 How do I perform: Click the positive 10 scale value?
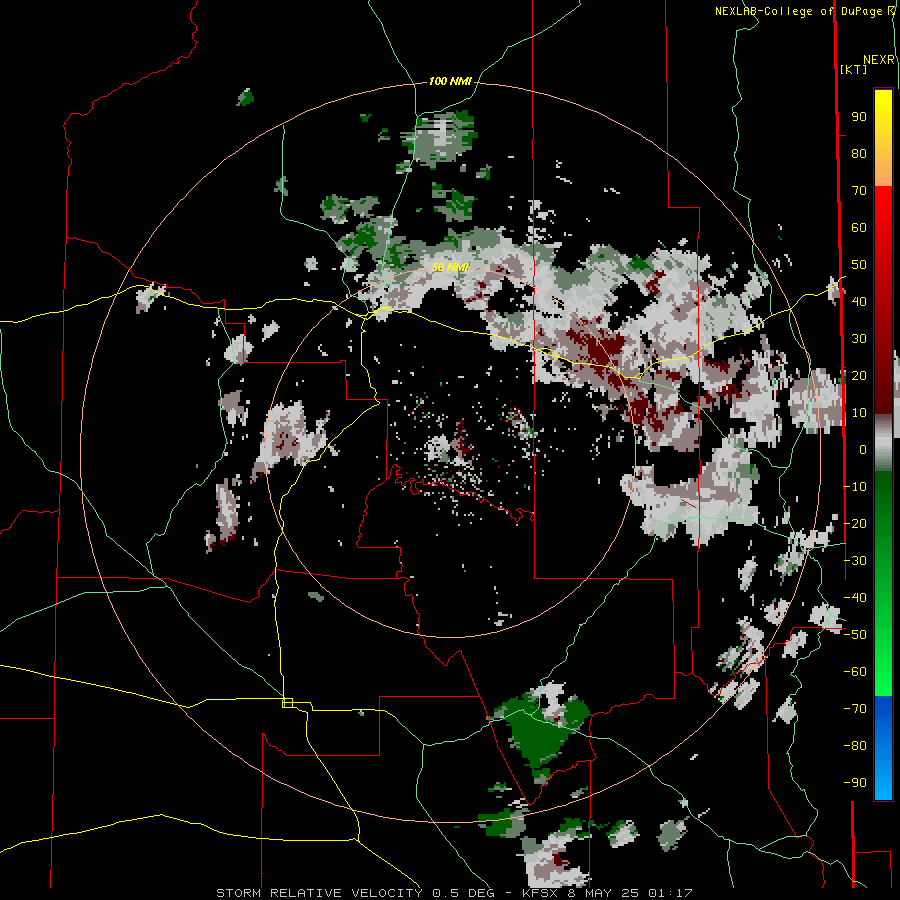point(859,413)
